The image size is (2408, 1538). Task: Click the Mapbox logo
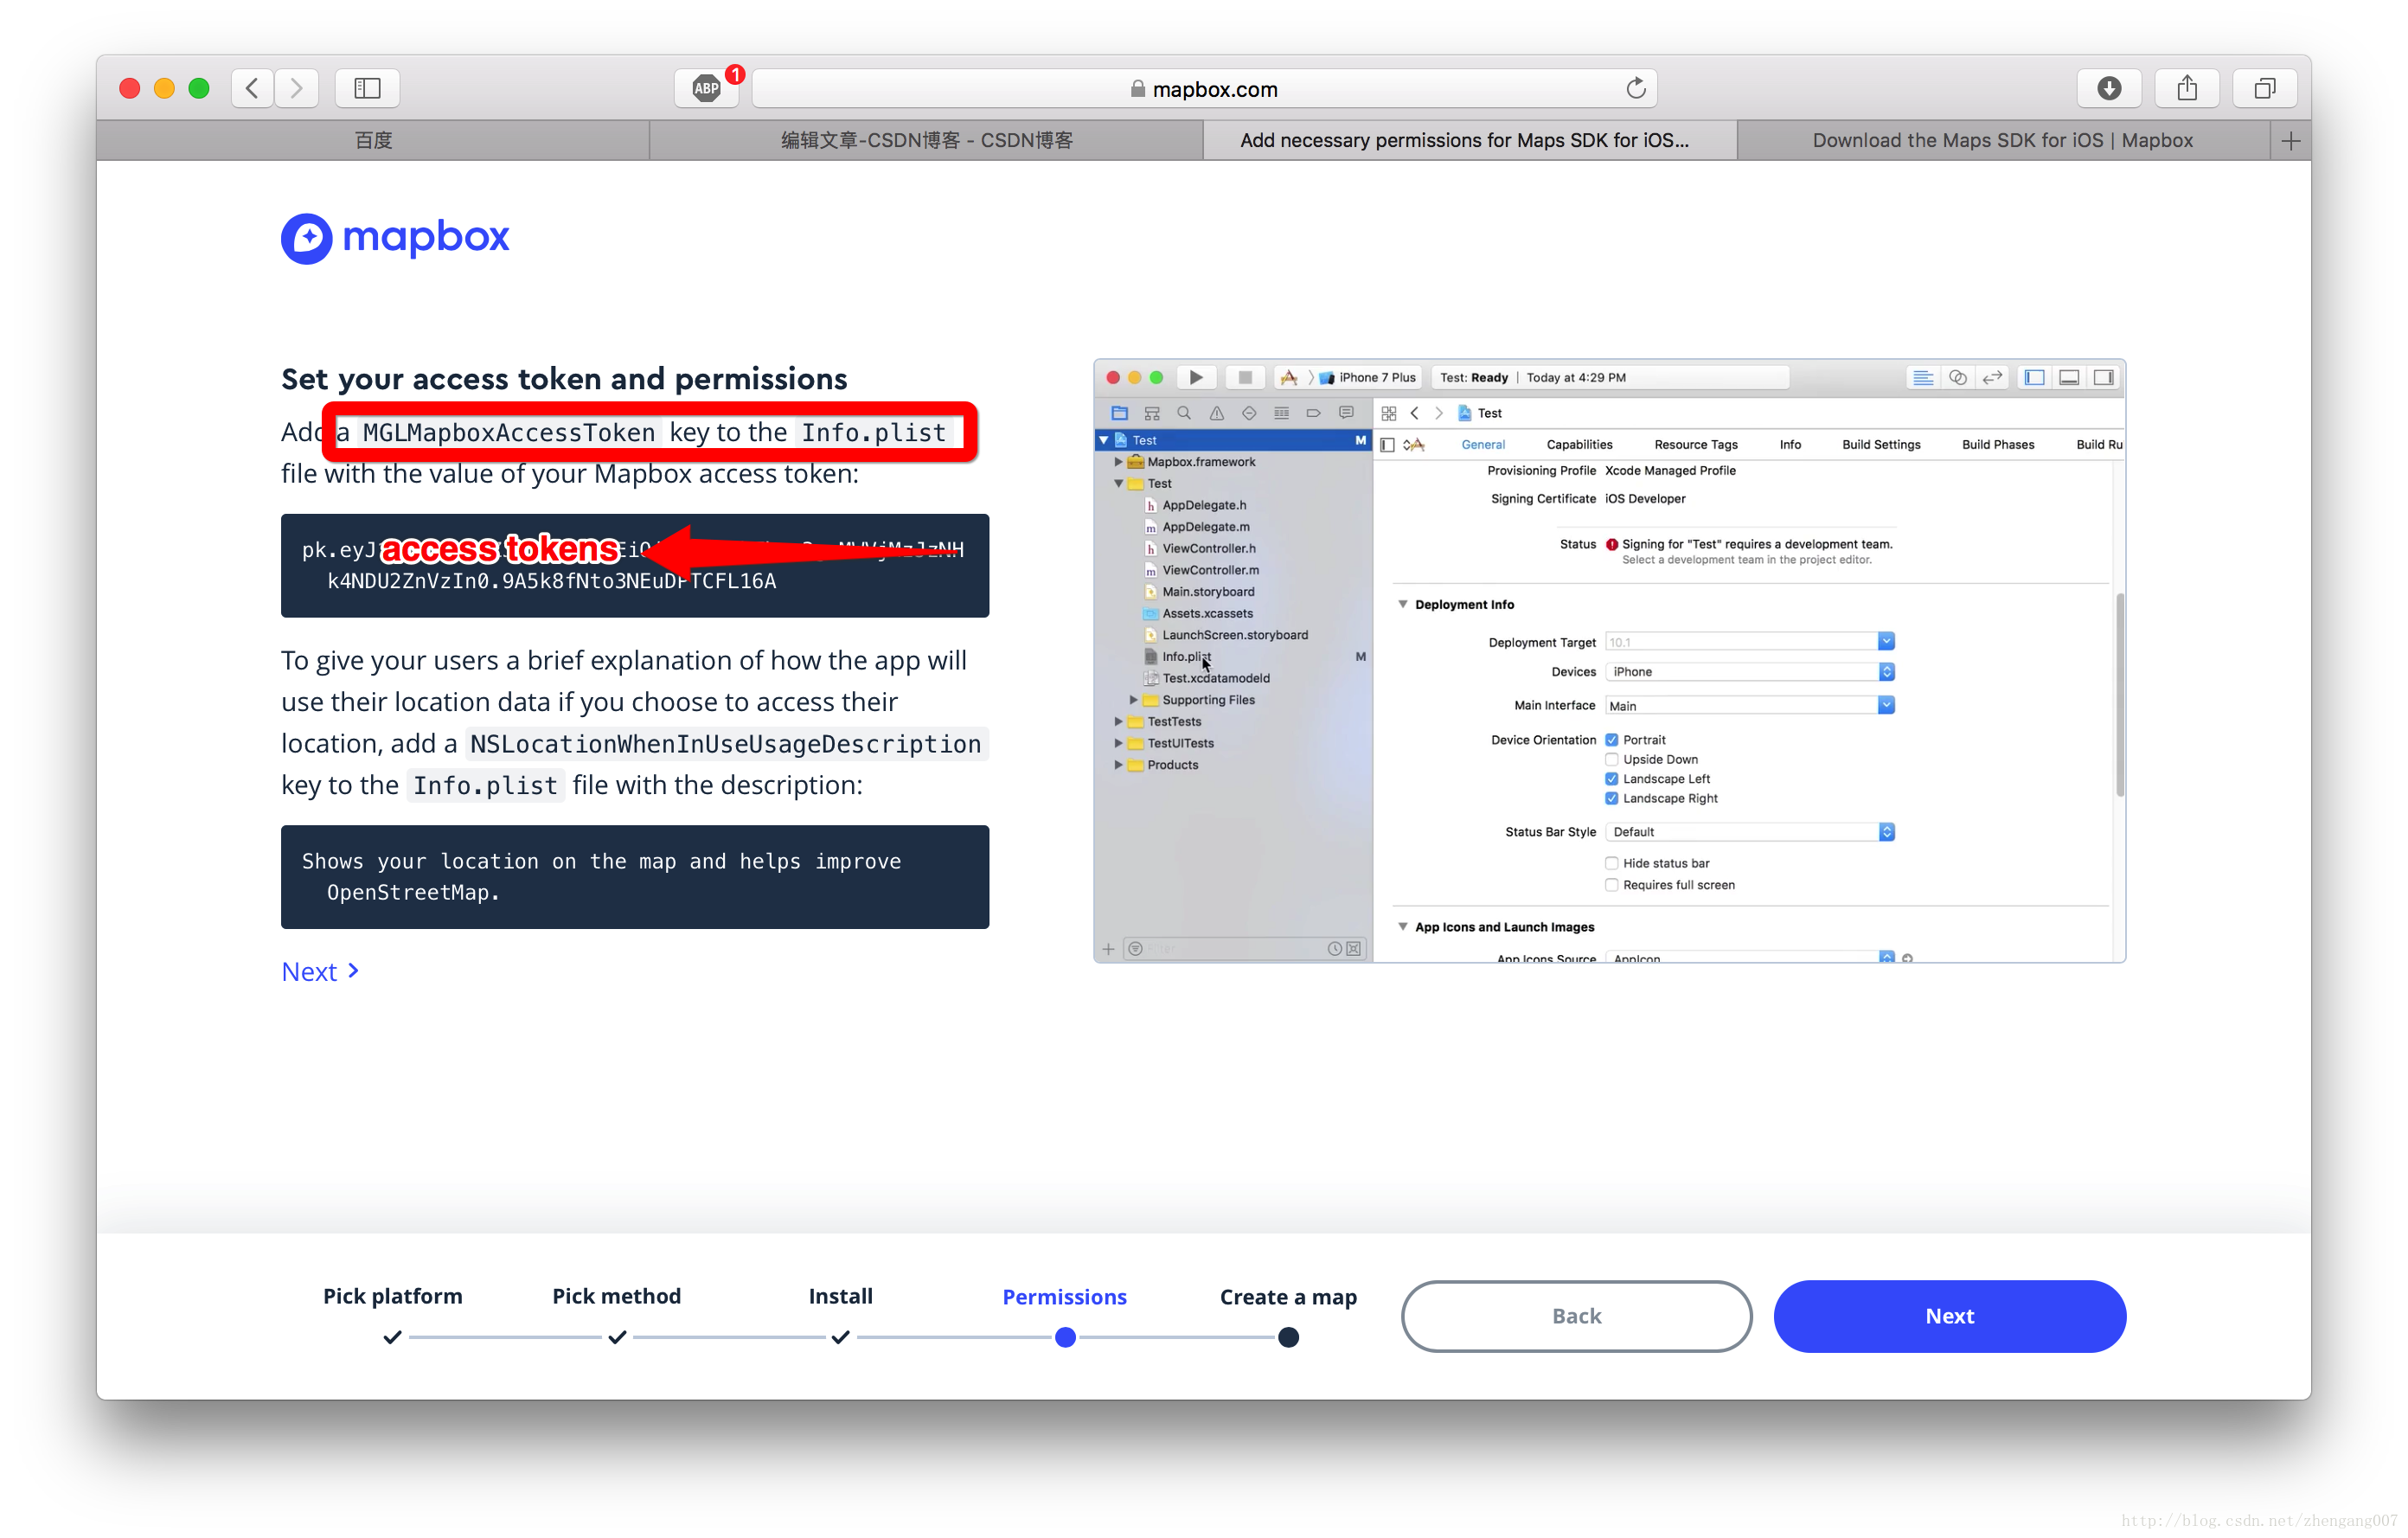pos(395,238)
